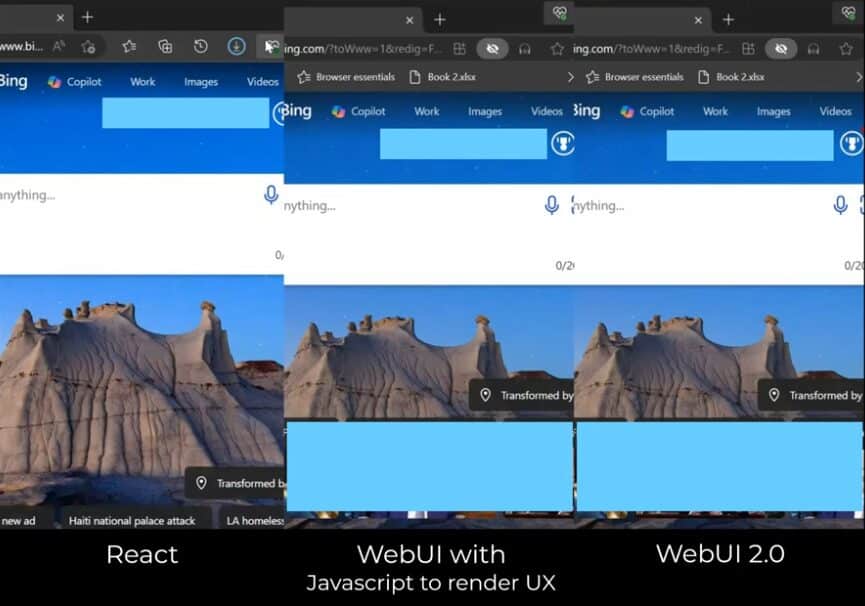
Task: Select Videos in the middle panel Bing header
Action: 547,111
